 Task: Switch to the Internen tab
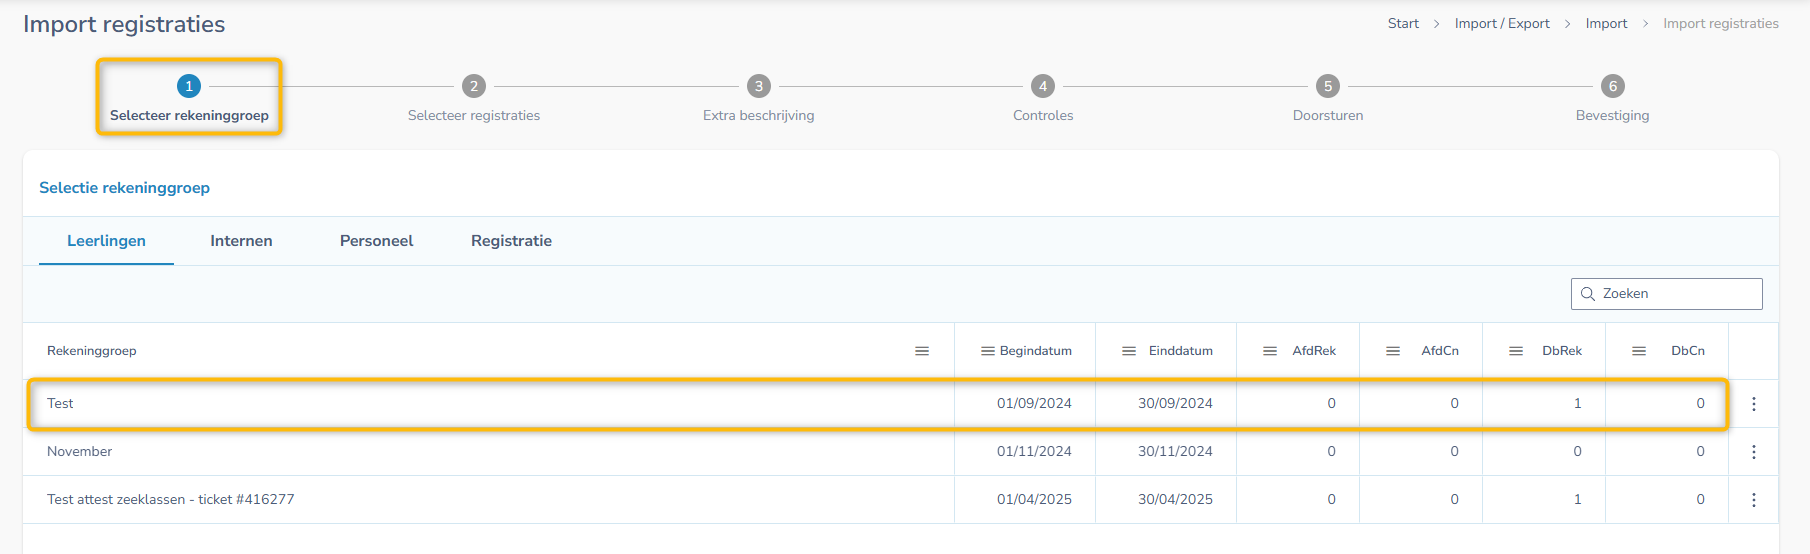click(241, 241)
